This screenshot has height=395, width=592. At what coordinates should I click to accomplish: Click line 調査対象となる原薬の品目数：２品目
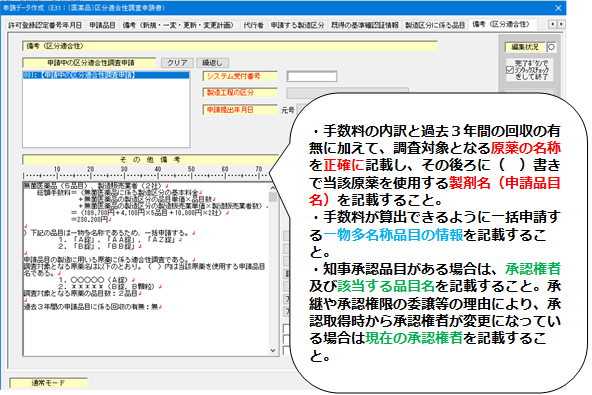[80, 293]
